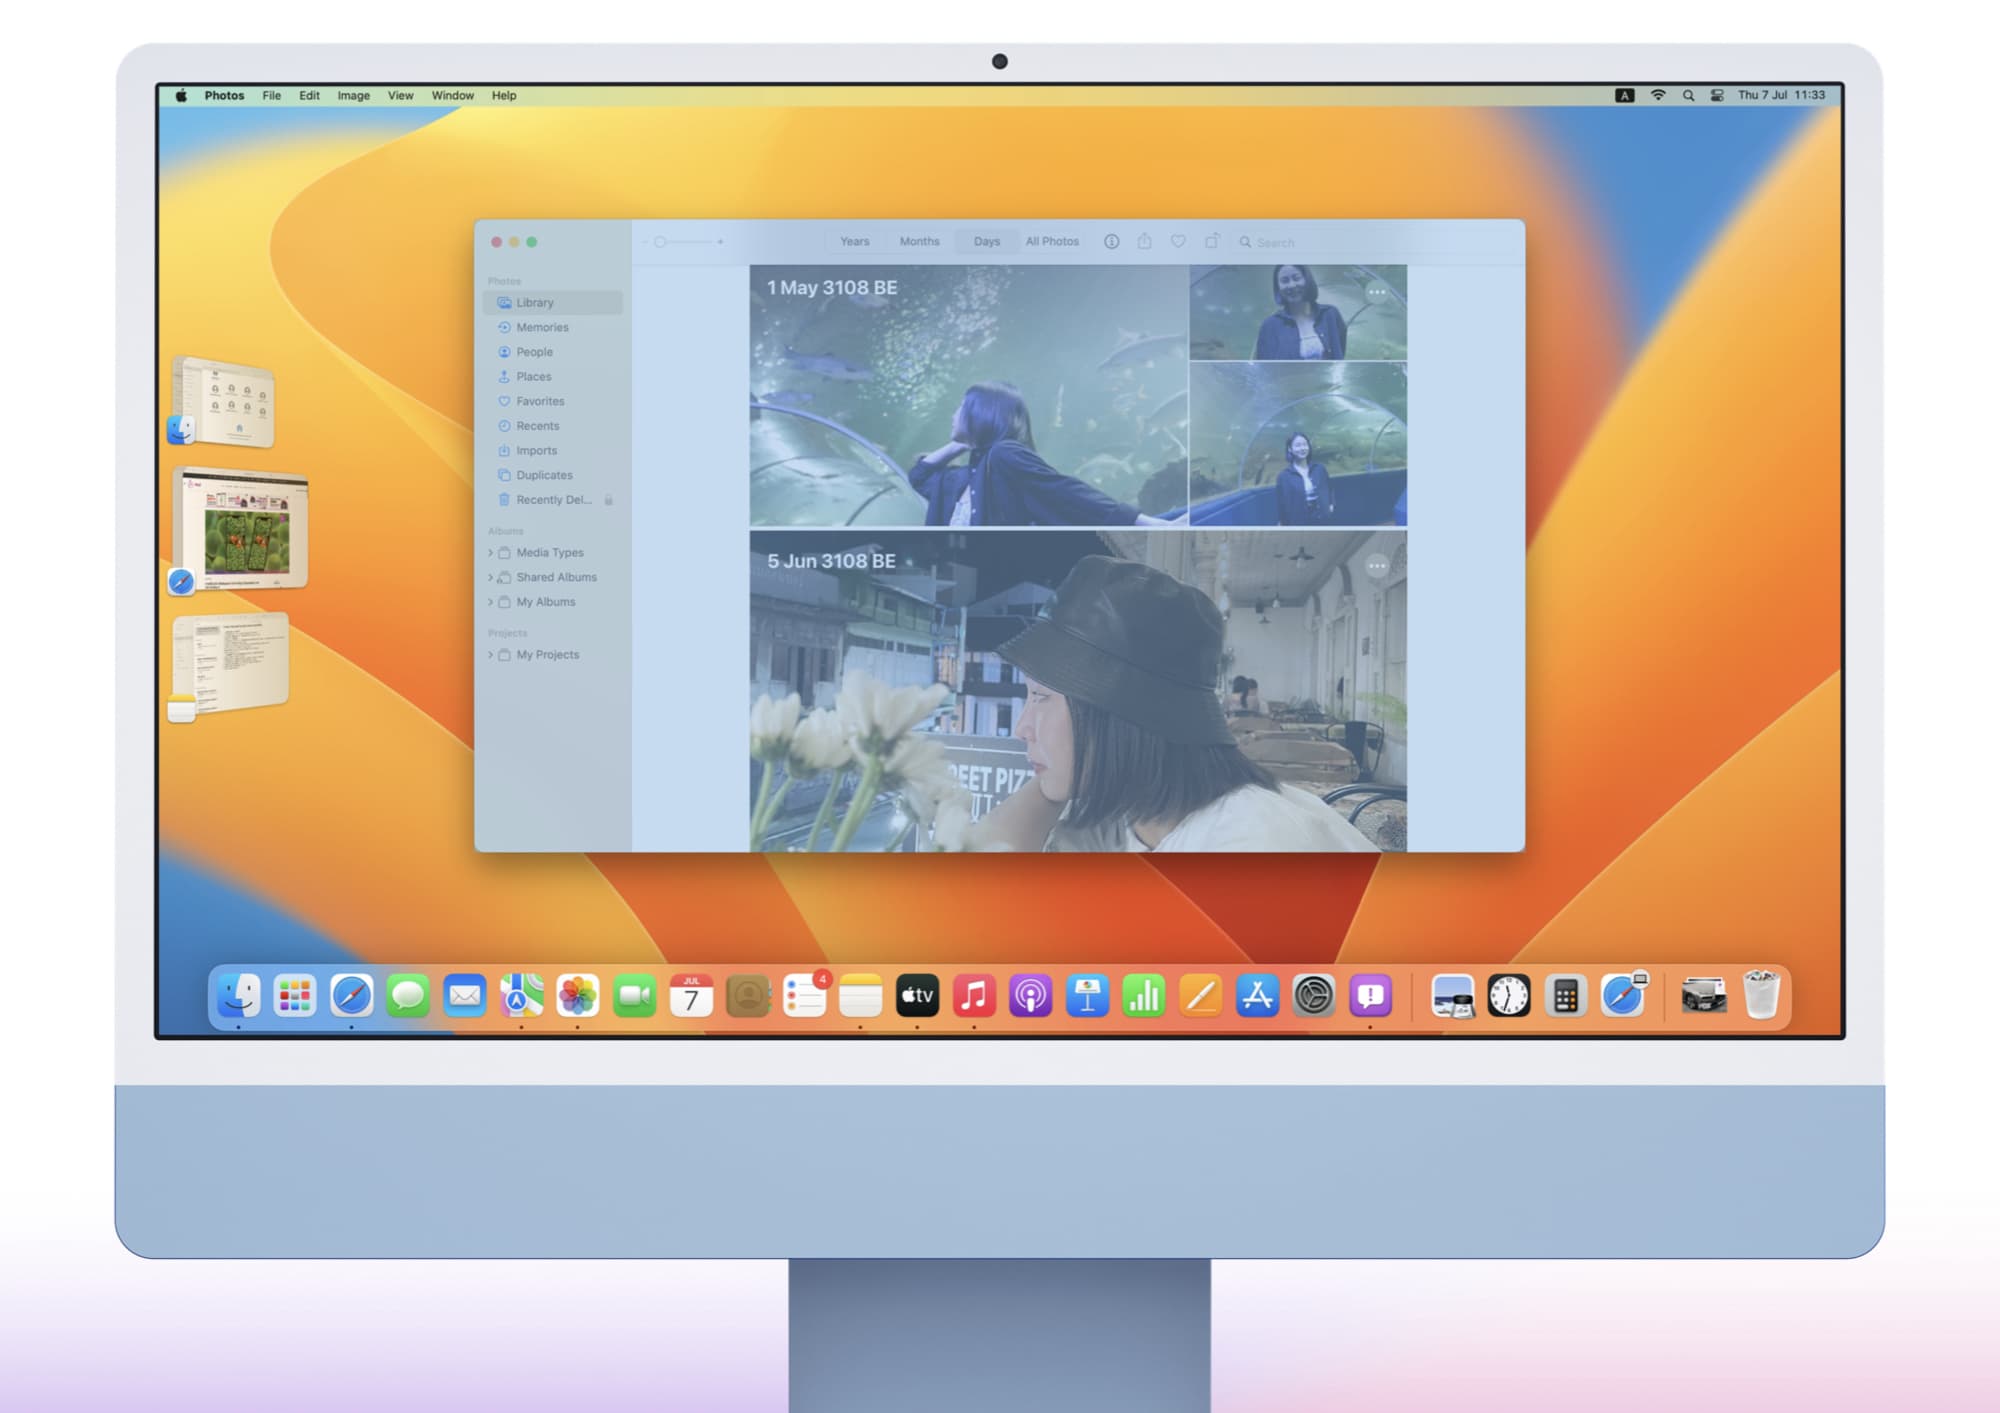Switch to the All Photos view
The width and height of the screenshot is (2000, 1413).
(x=1052, y=241)
